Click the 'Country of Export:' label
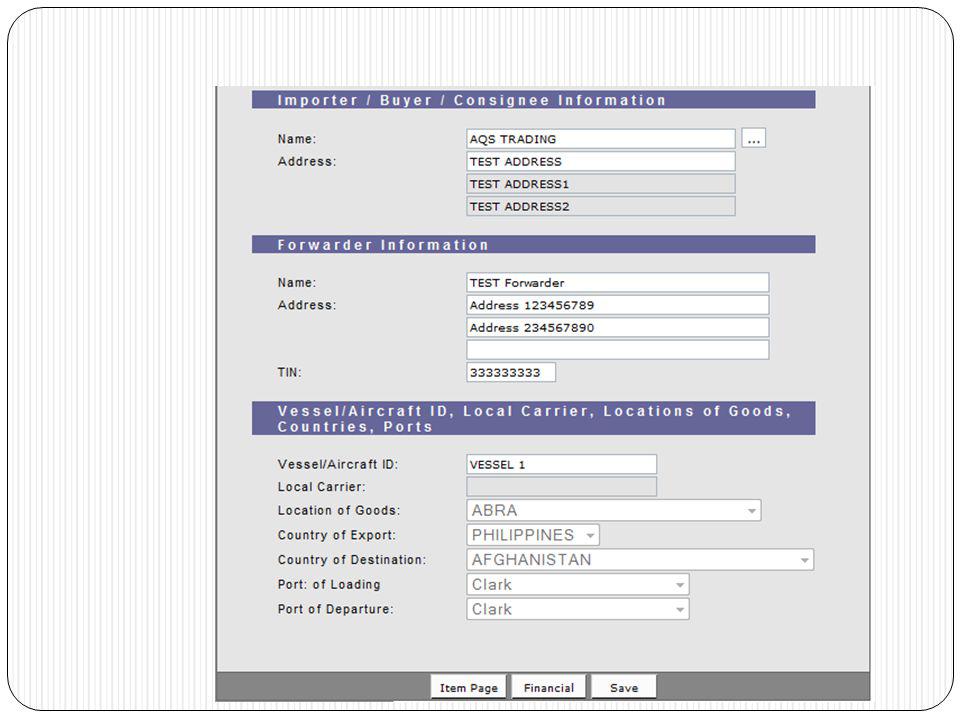This screenshot has width=960, height=720. [x=336, y=534]
